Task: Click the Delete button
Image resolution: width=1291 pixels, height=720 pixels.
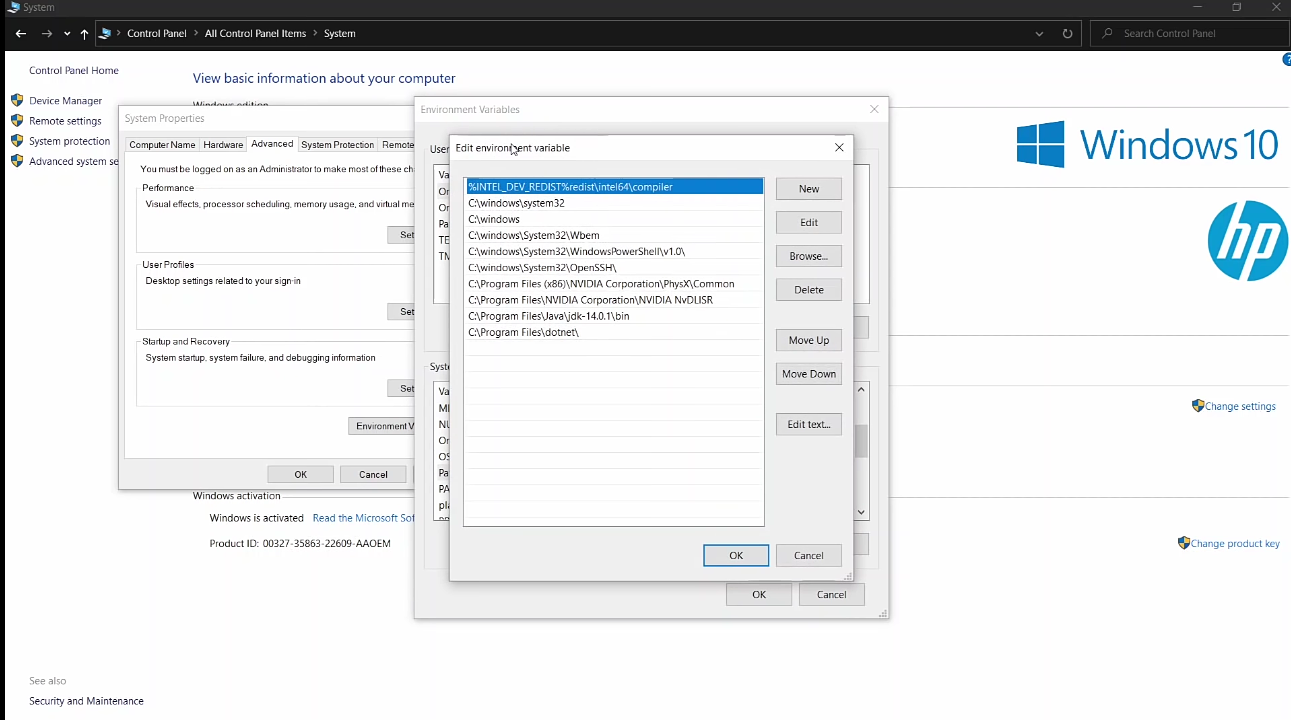Action: [809, 290]
